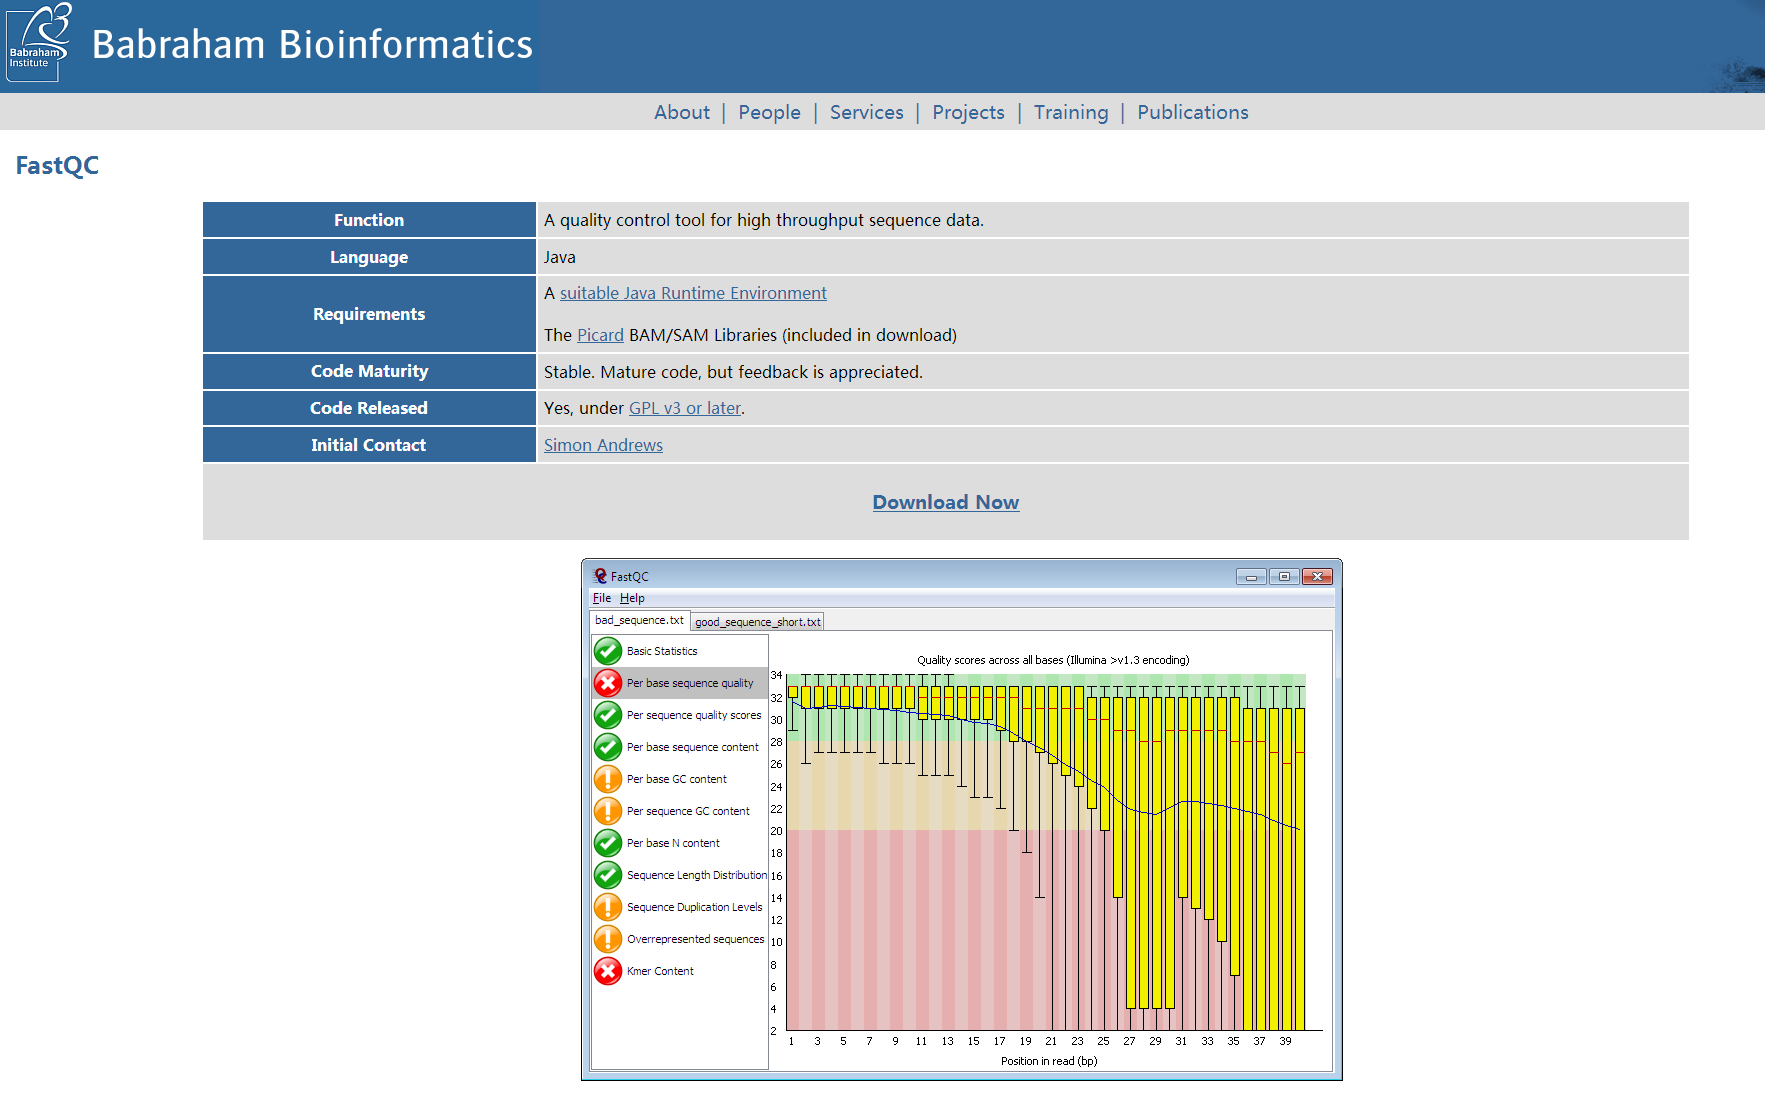Open the Publications navigation link

coord(1193,112)
